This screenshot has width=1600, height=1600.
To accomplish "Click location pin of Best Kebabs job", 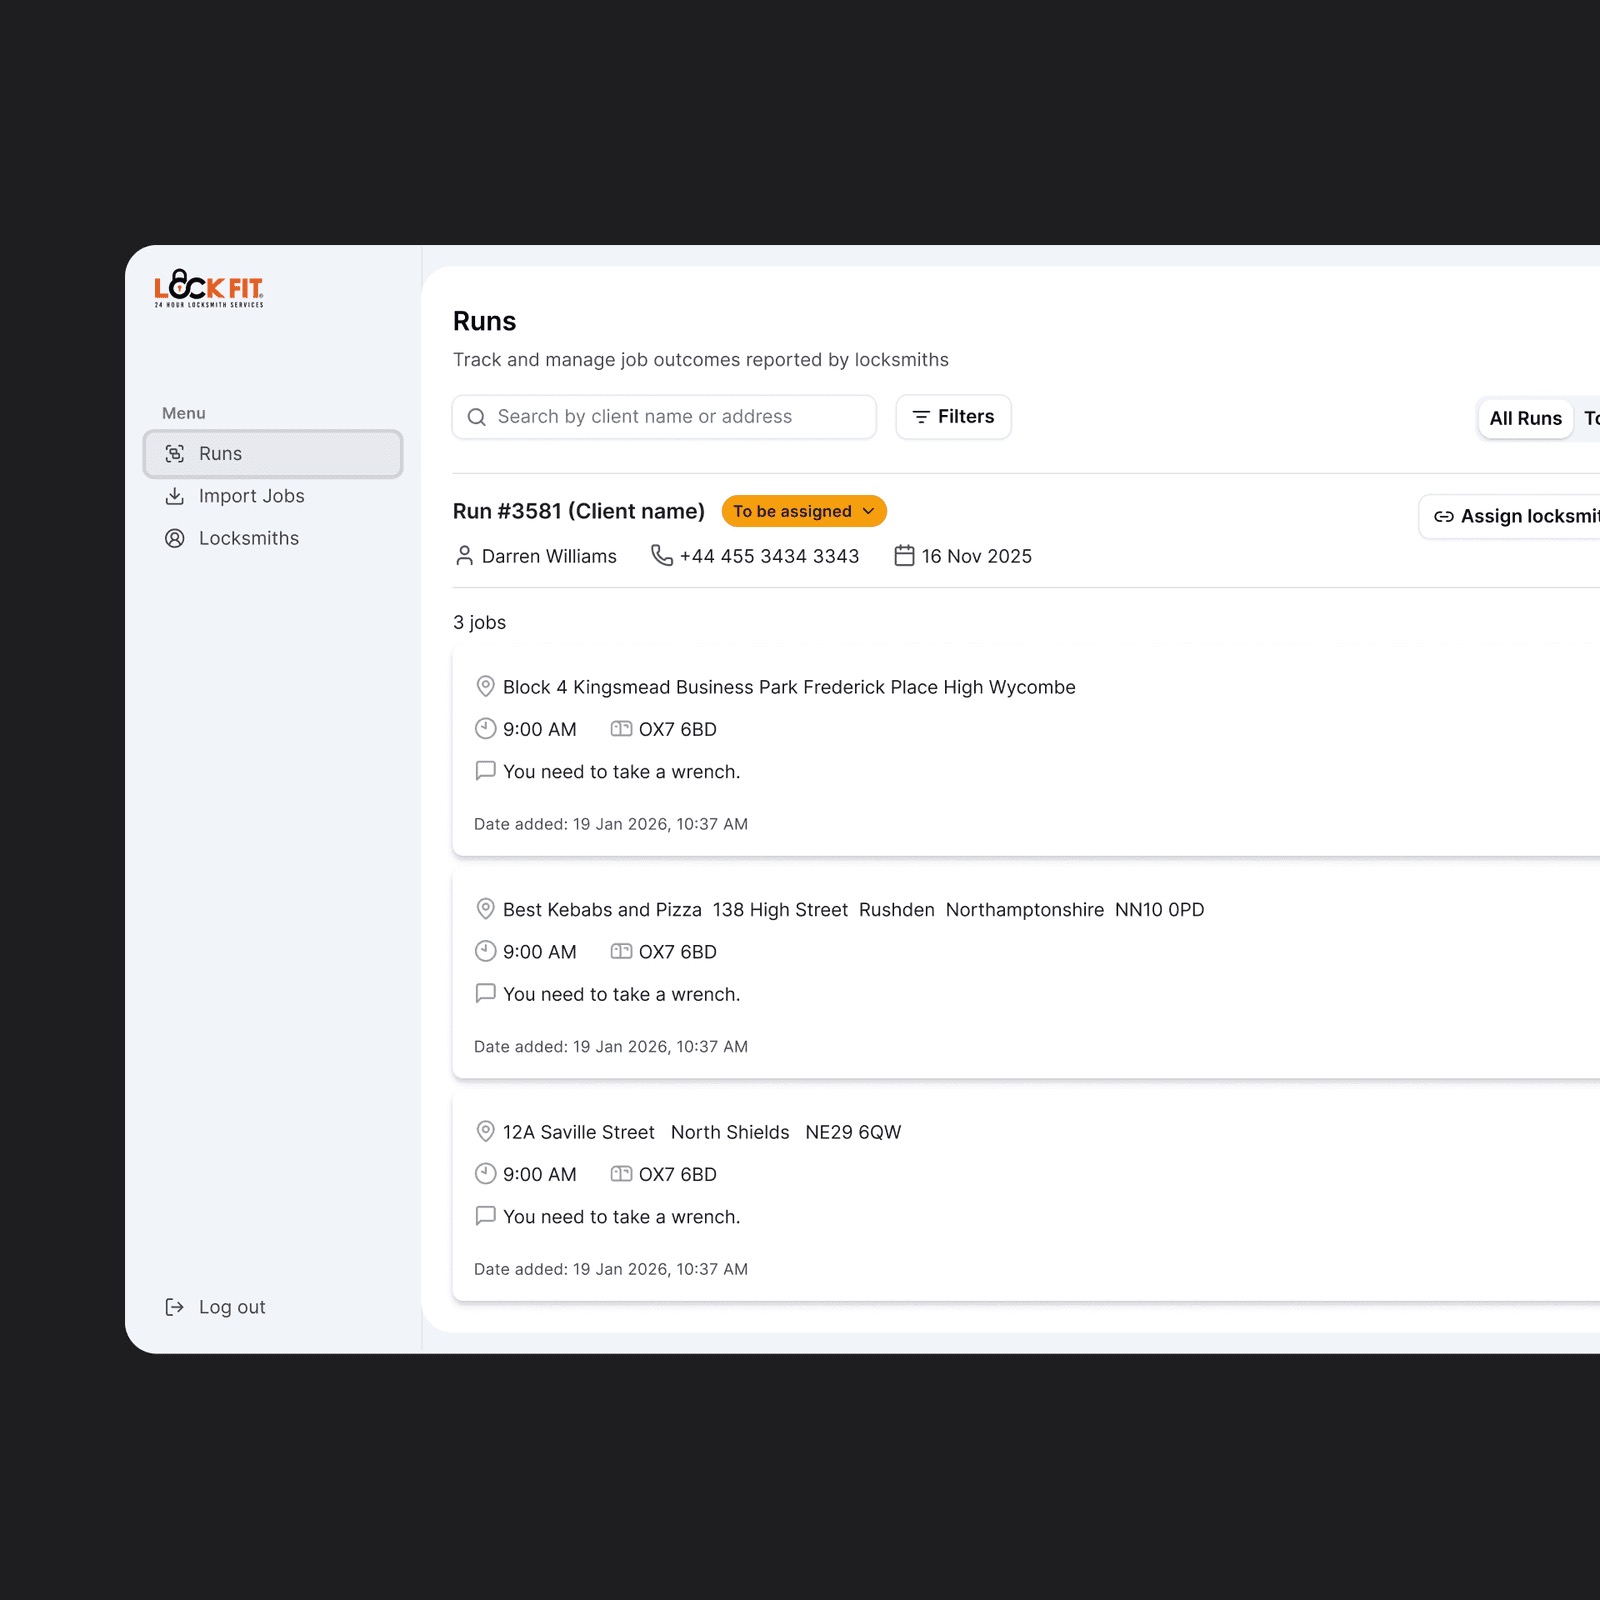I will coord(485,909).
